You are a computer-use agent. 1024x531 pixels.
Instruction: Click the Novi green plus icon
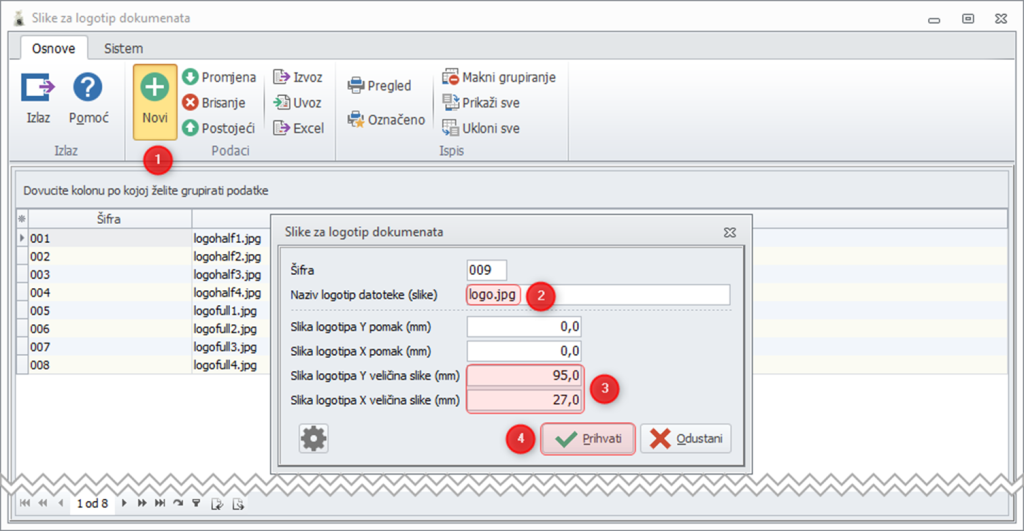(154, 88)
